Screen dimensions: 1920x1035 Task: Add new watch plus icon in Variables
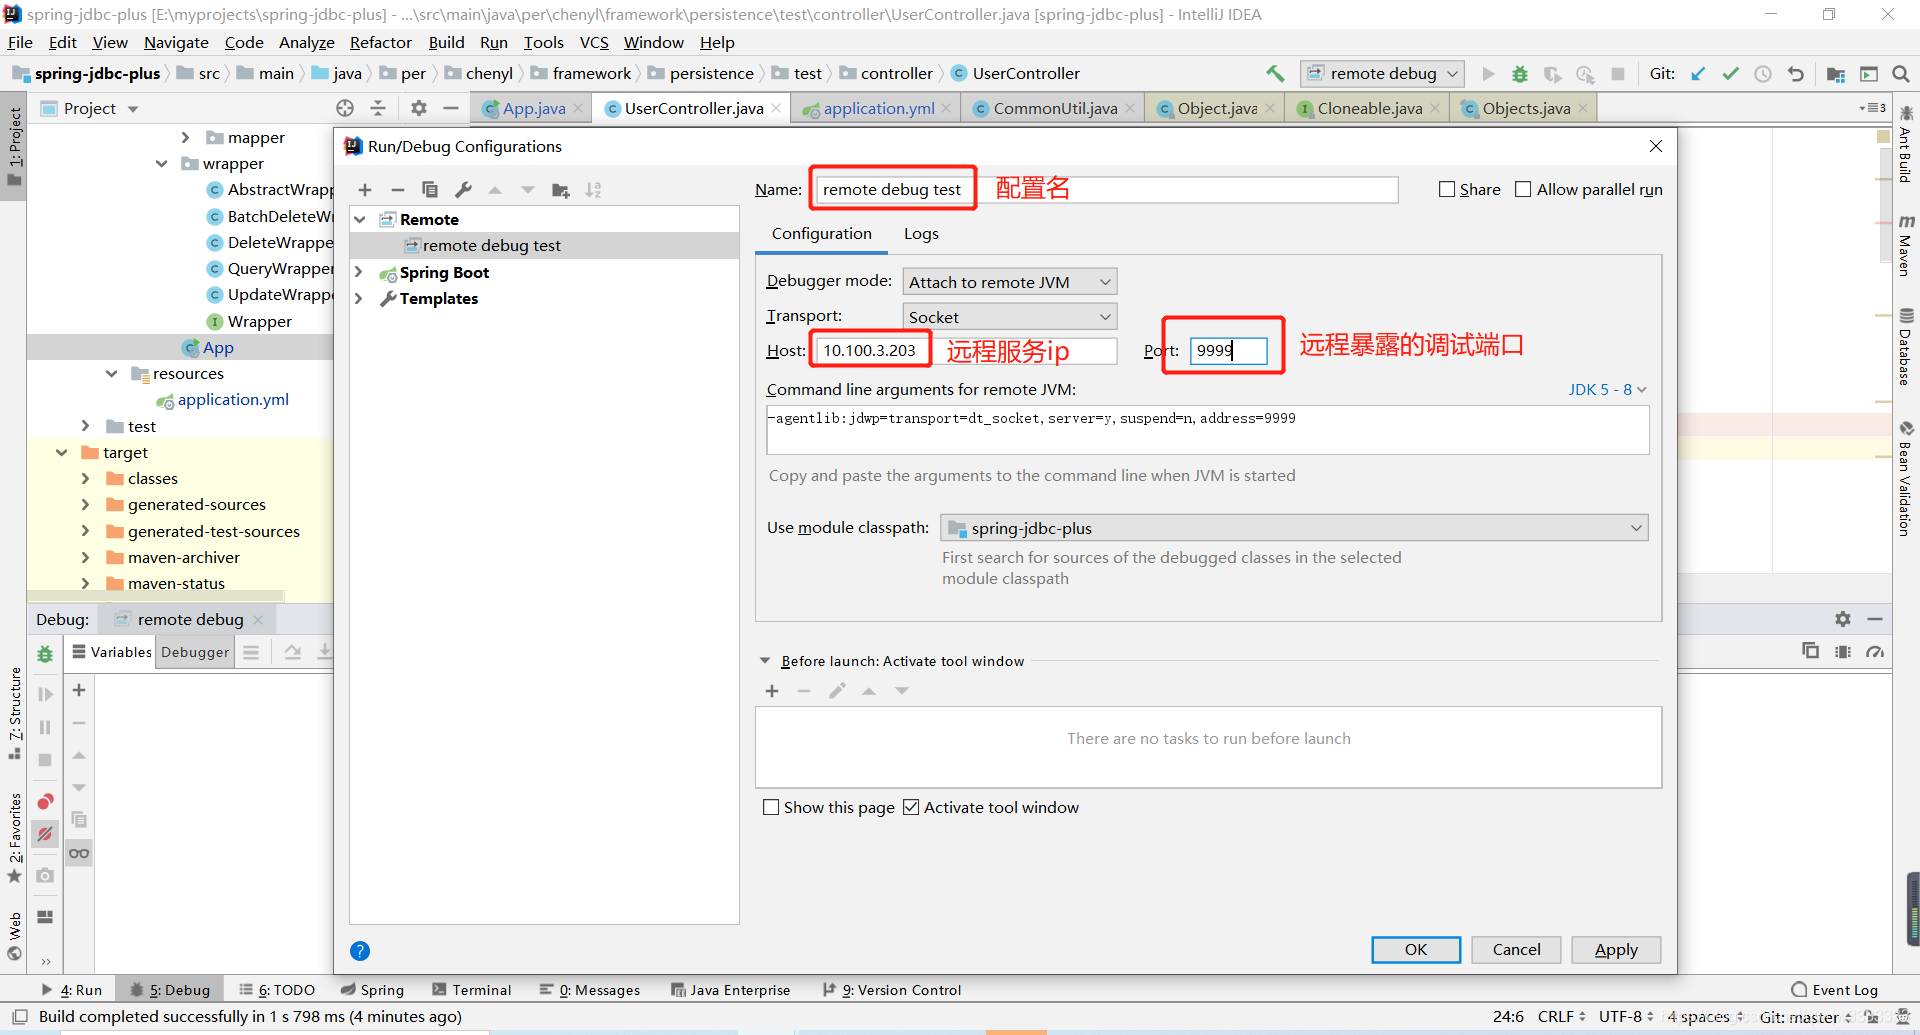[79, 690]
